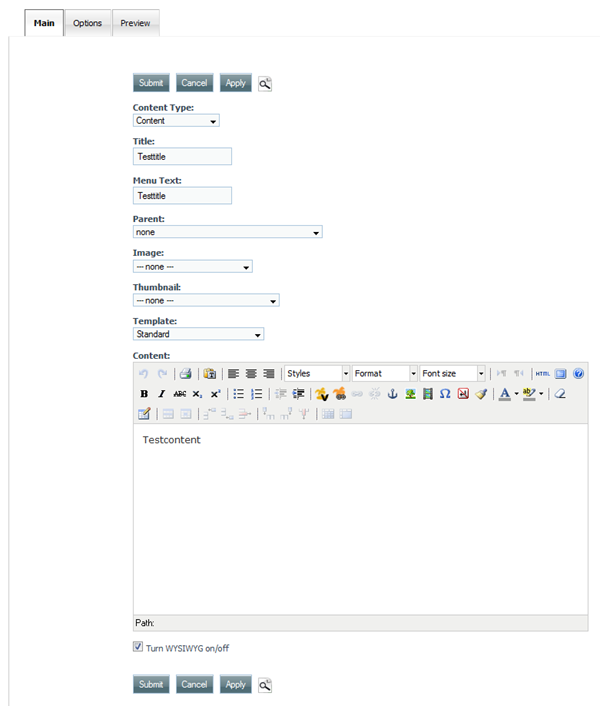Switch to the Preview tab

[135, 23]
